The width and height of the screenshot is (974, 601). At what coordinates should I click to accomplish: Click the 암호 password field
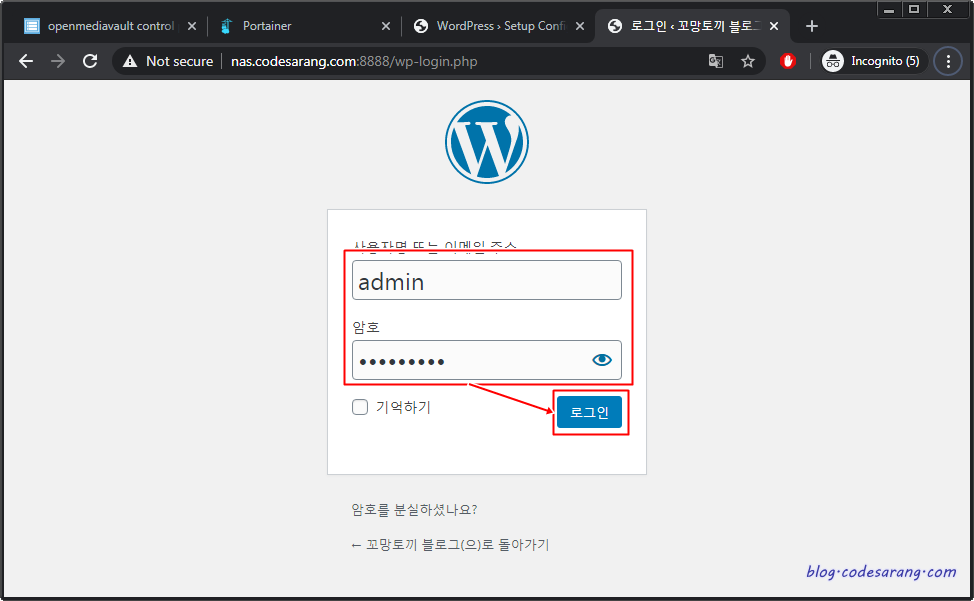point(486,360)
